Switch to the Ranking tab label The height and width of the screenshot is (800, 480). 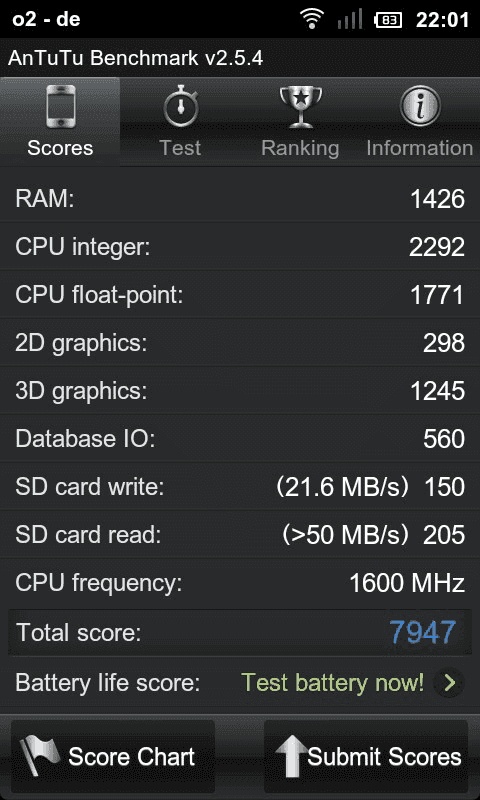pos(300,148)
